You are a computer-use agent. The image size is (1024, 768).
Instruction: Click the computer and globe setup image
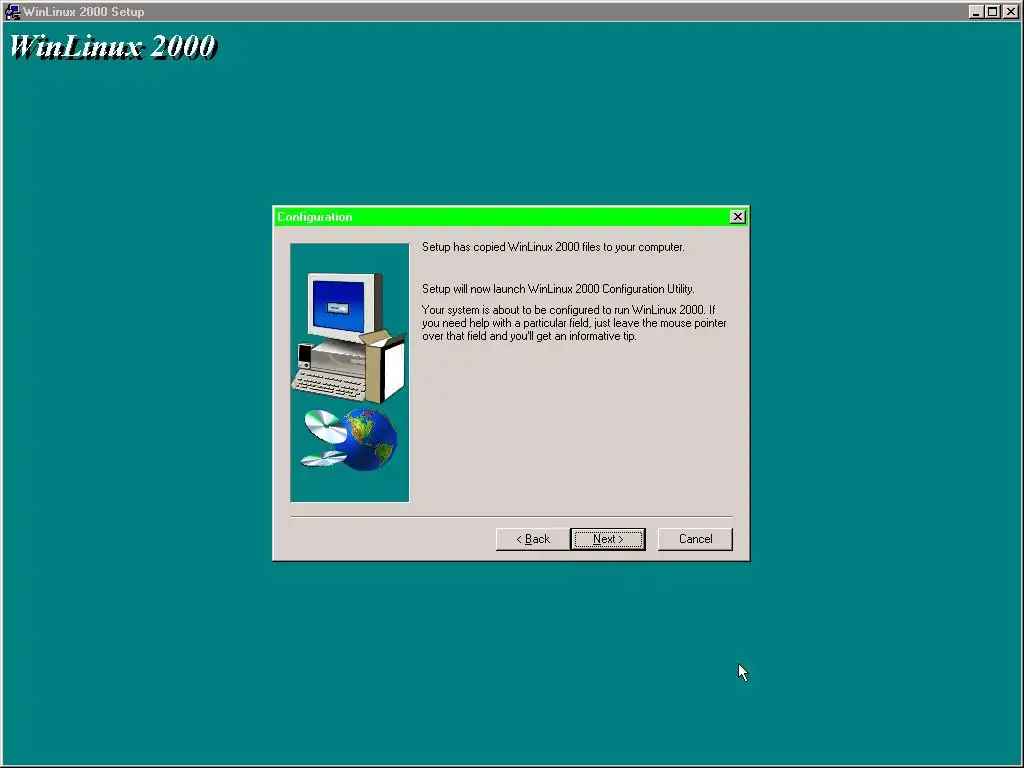click(349, 372)
